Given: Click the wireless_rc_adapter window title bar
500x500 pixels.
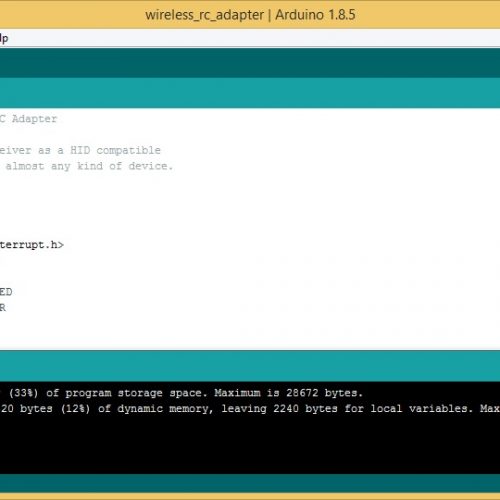Looking at the screenshot, I should click(250, 15).
